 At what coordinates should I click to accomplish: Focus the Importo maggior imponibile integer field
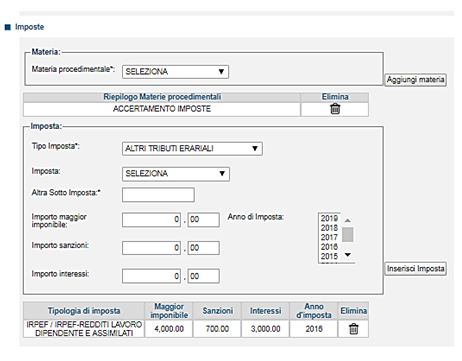point(151,220)
